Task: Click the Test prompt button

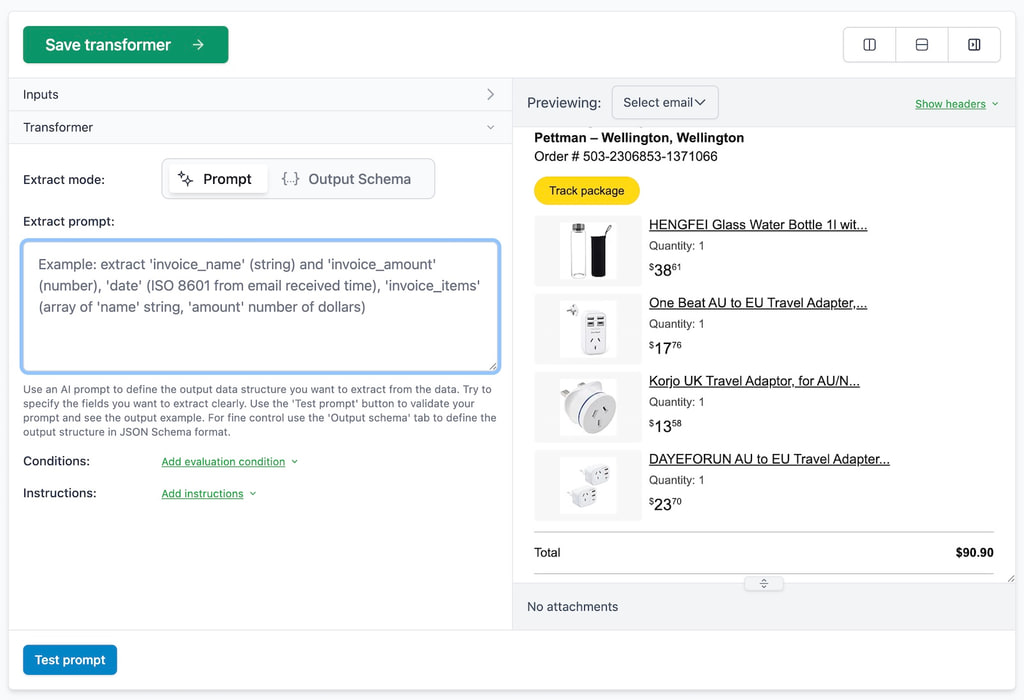Action: [70, 660]
